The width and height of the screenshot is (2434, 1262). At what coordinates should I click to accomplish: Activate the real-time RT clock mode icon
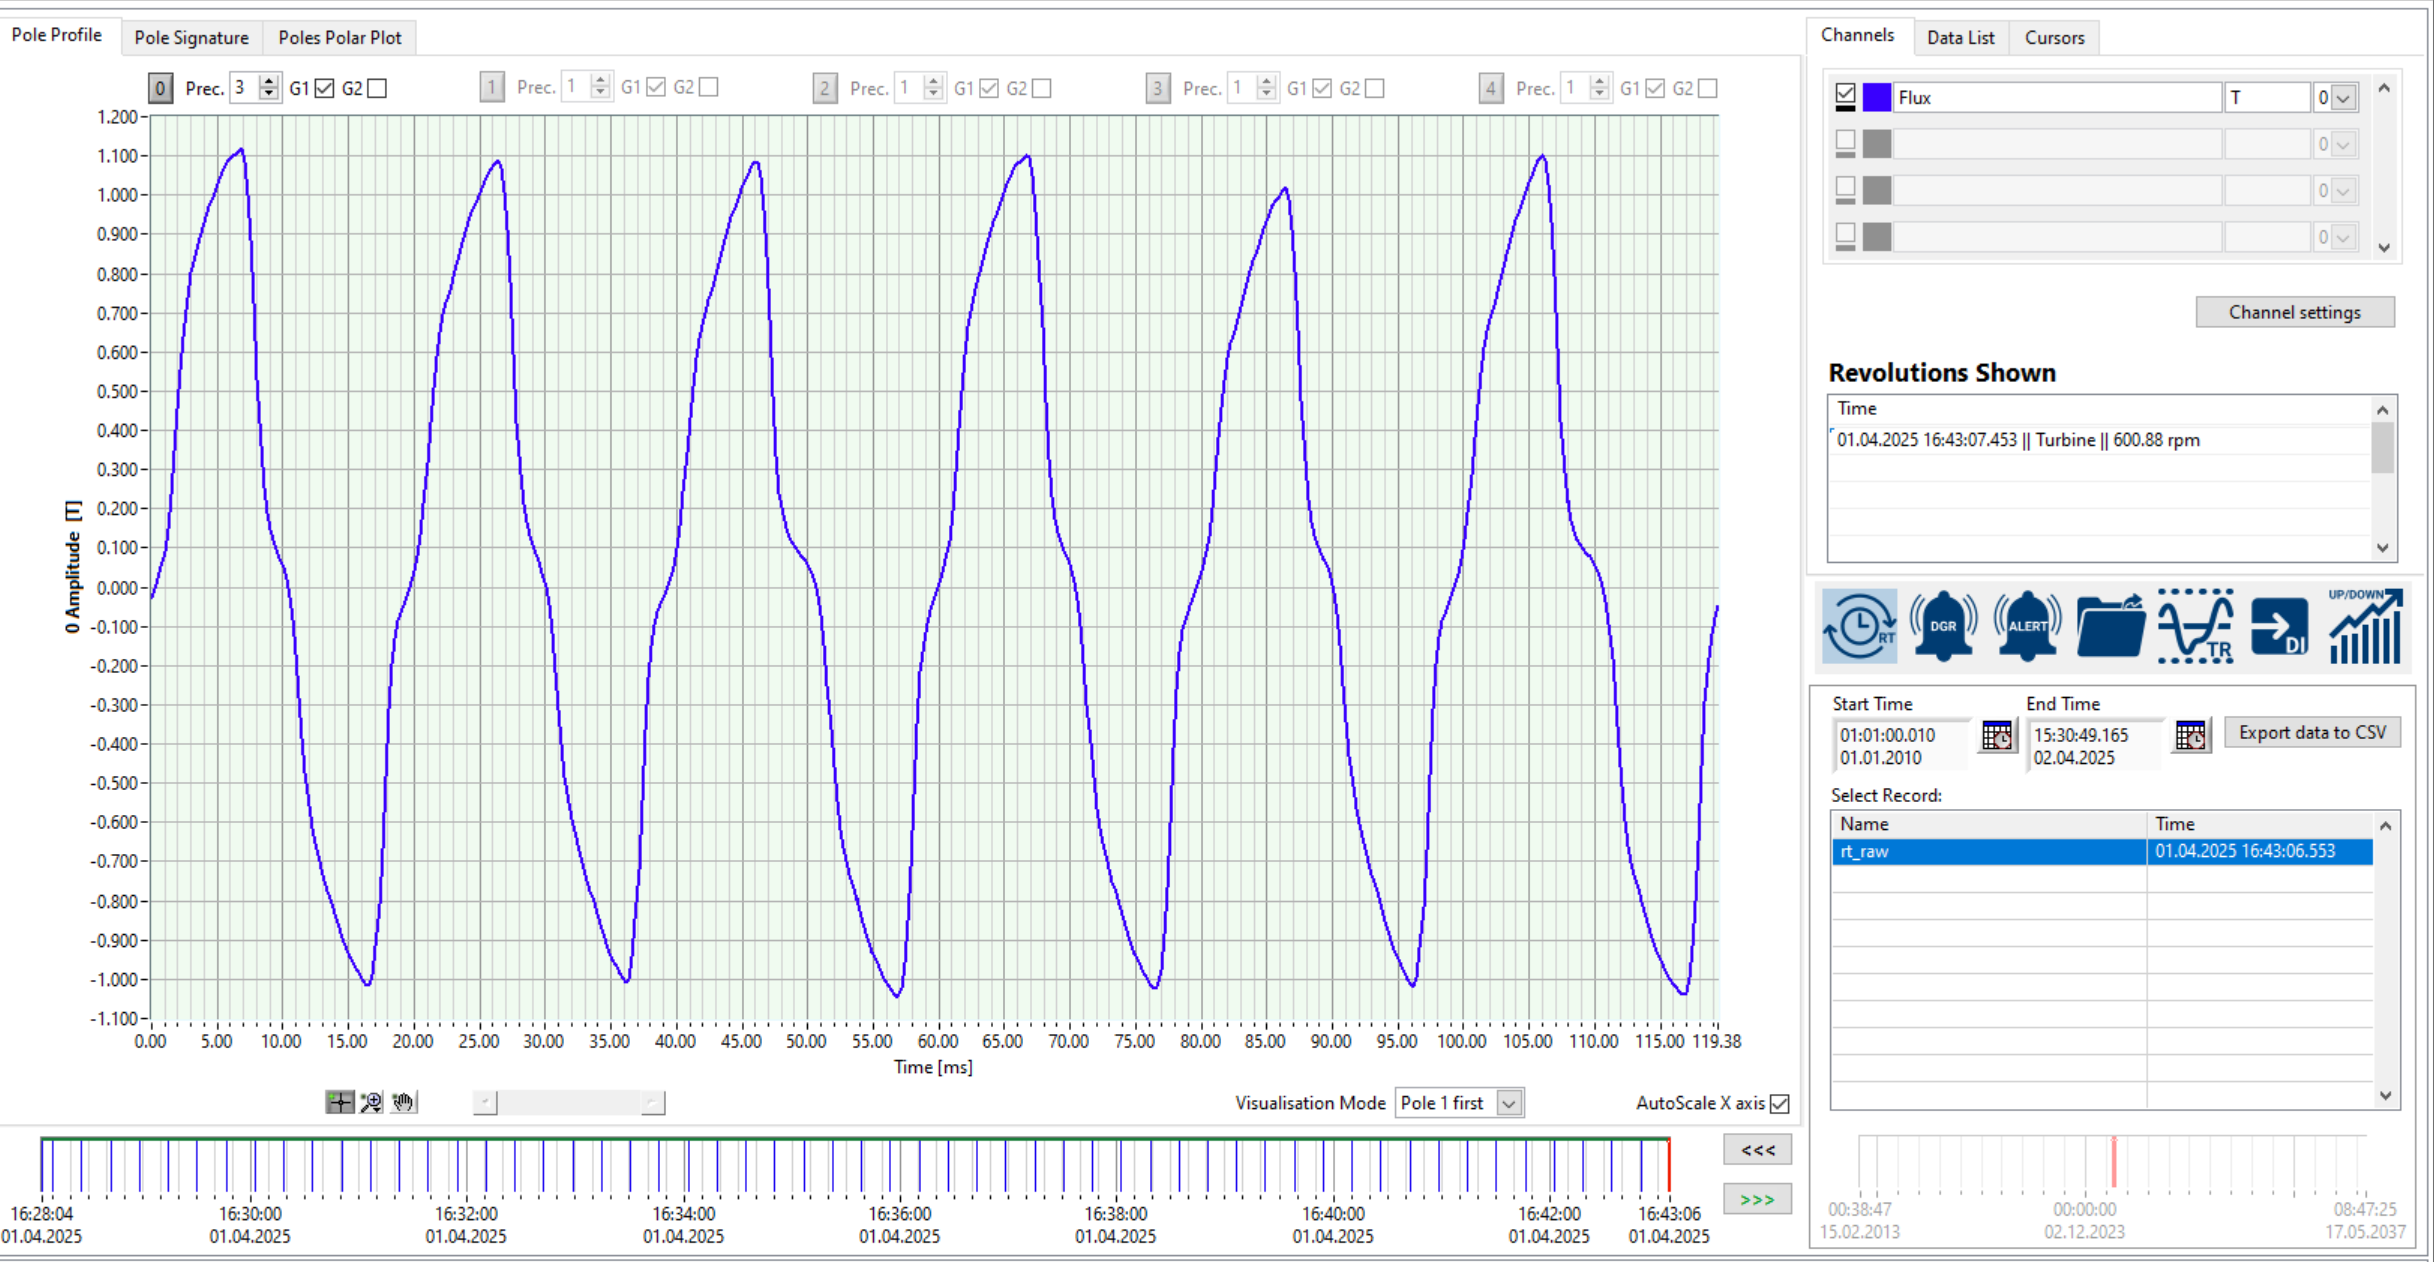coord(1859,626)
